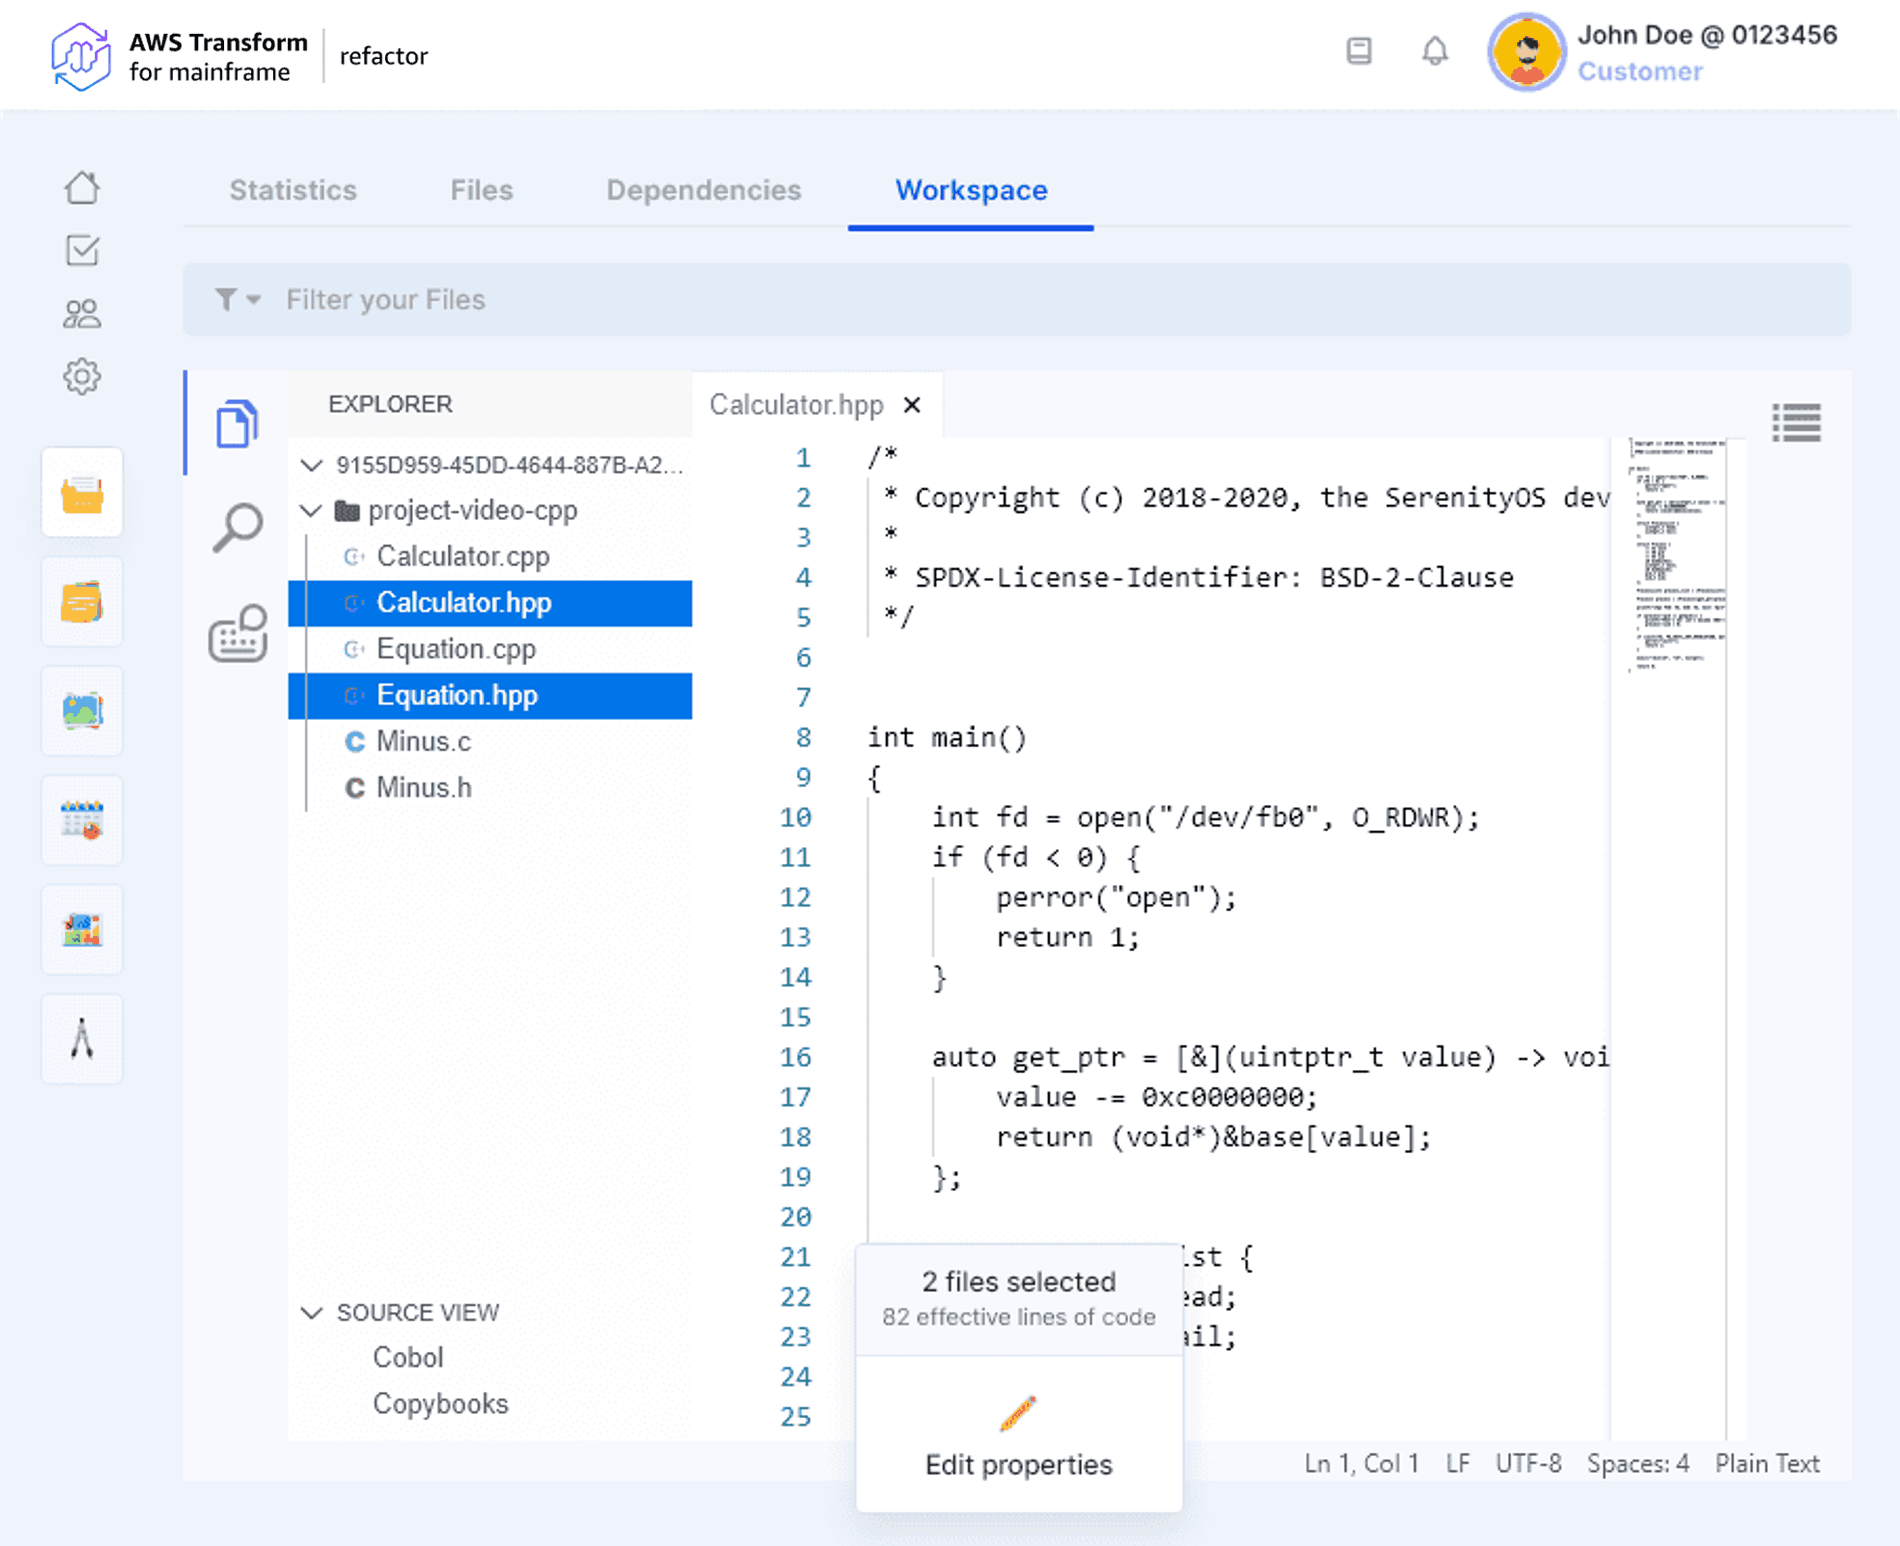Click Edit properties in the selection popup
The image size is (1900, 1546).
coord(1018,1464)
